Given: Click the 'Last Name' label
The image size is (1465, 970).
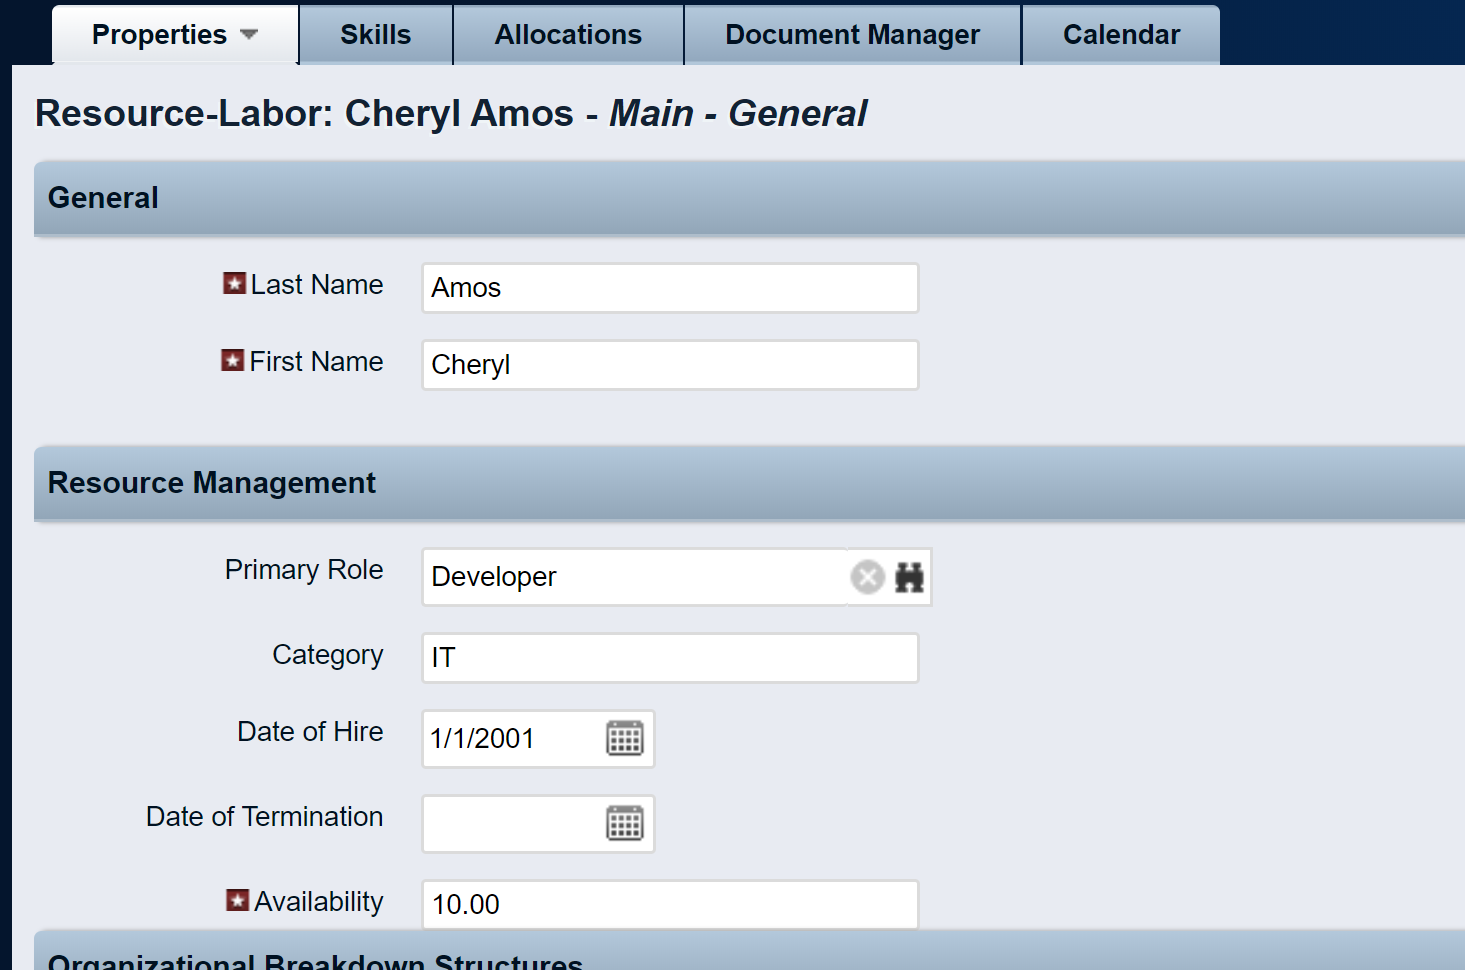Looking at the screenshot, I should (x=317, y=285).
